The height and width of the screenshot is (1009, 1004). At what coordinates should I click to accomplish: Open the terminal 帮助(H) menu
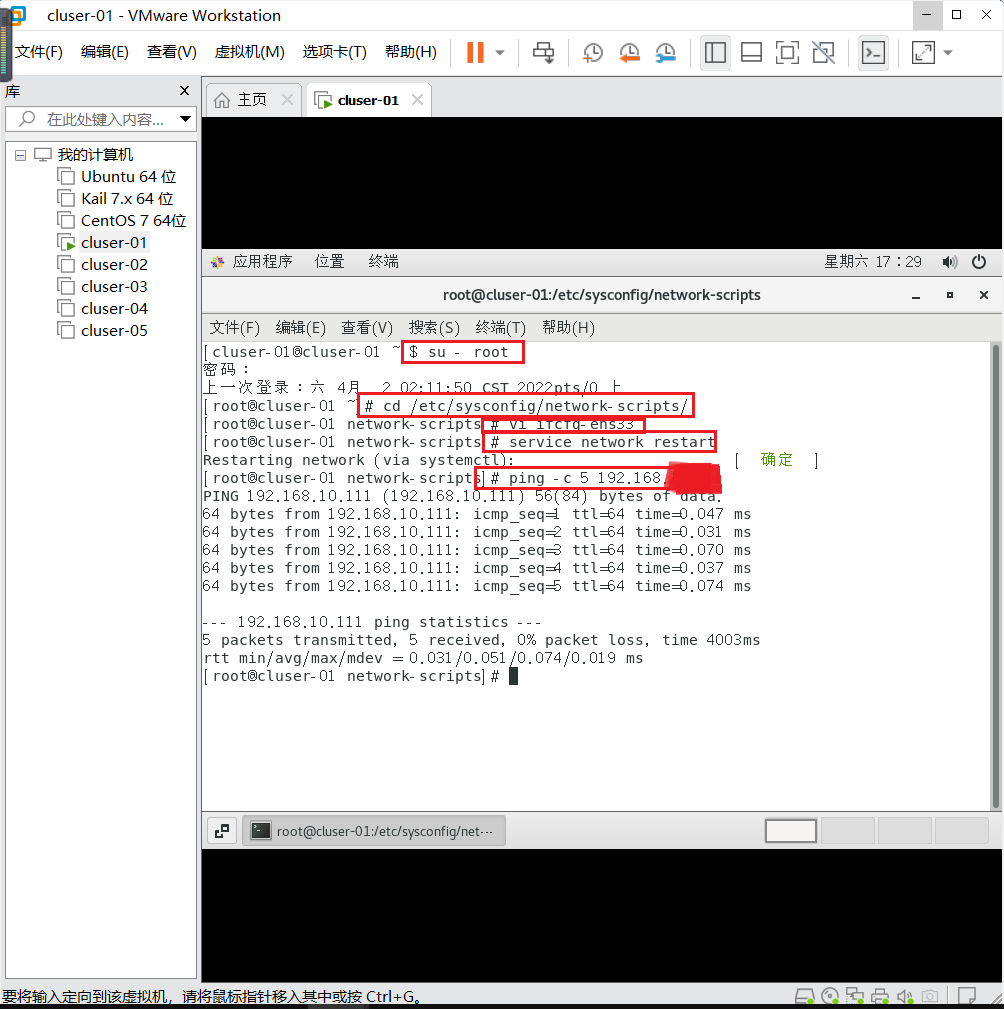click(x=568, y=328)
